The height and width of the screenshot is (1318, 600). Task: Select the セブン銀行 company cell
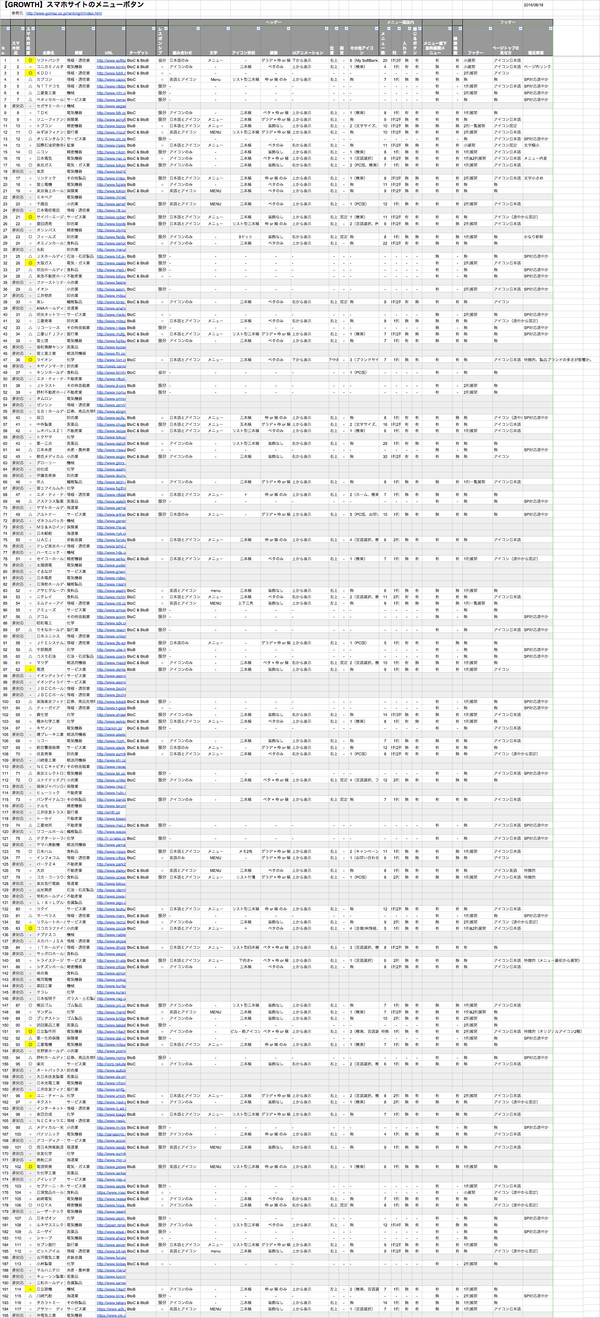tap(50, 1244)
